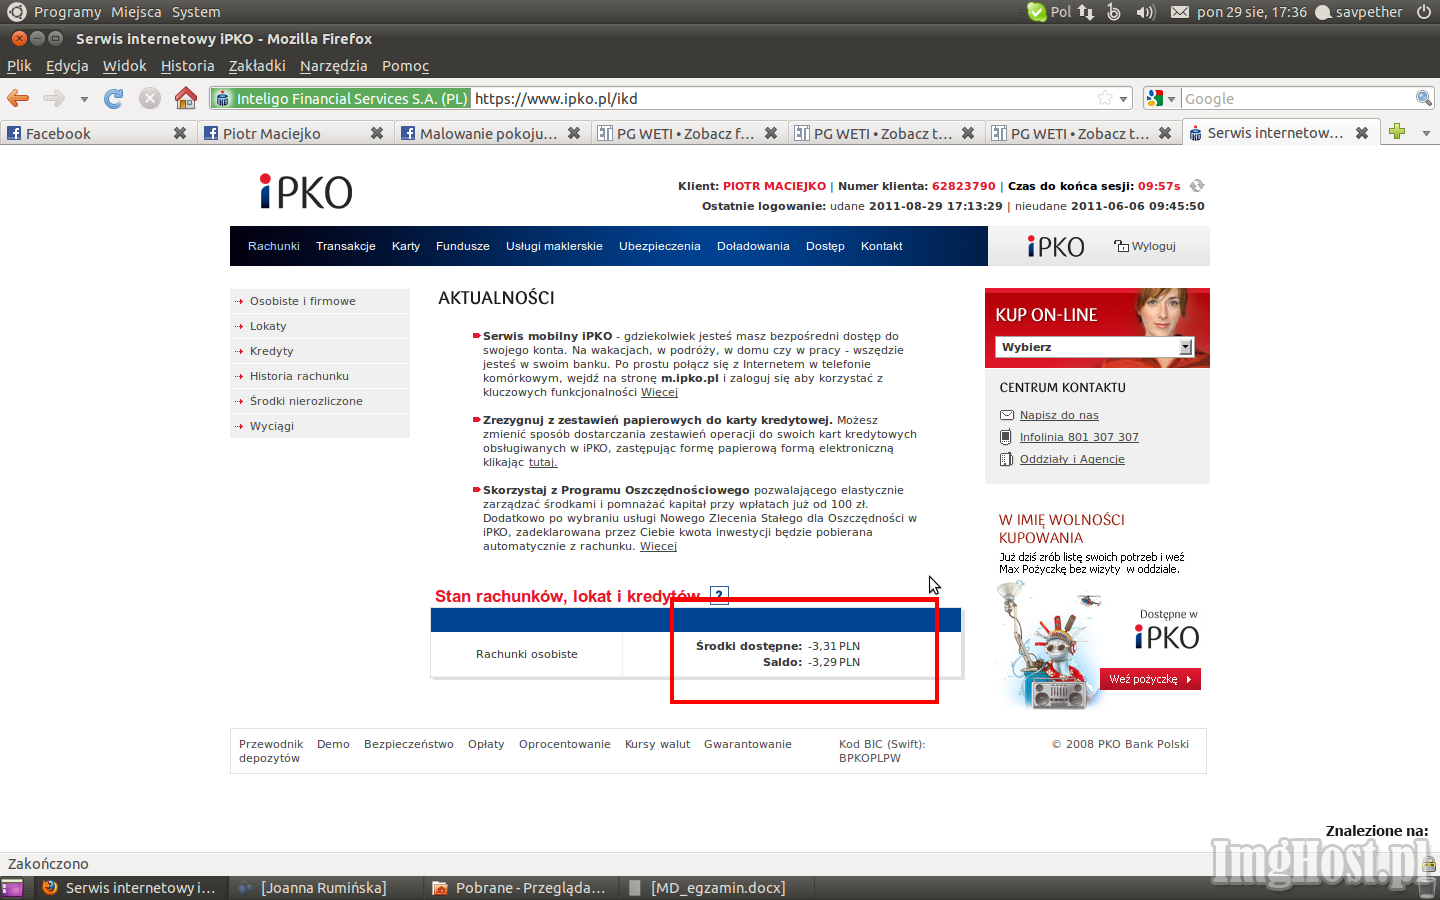This screenshot has height=900, width=1440.
Task: Open the URL bar dropdown arrow
Action: pyautogui.click(x=1124, y=99)
